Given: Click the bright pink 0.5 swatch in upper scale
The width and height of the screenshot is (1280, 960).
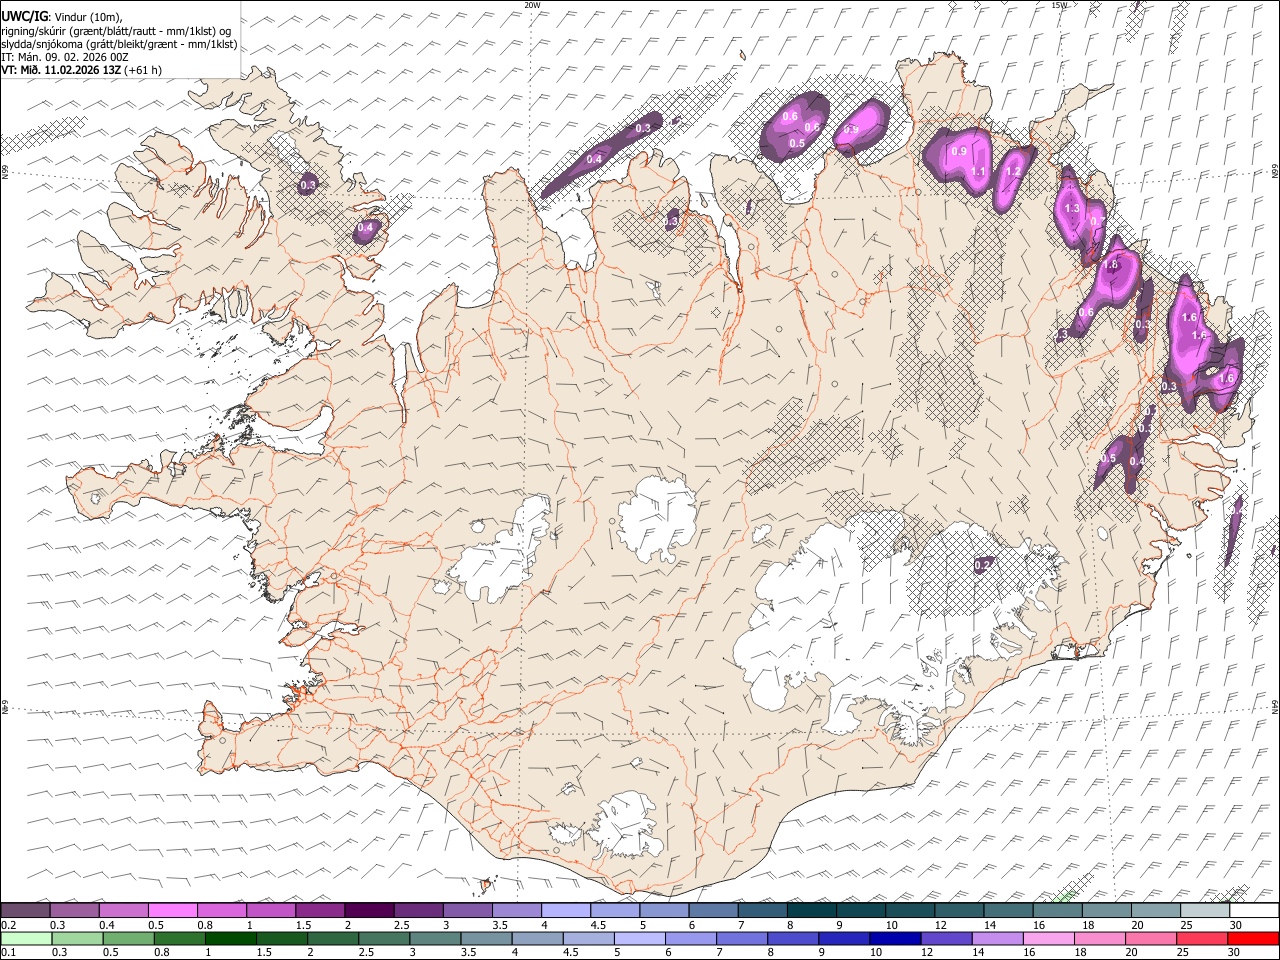Looking at the screenshot, I should [x=172, y=910].
